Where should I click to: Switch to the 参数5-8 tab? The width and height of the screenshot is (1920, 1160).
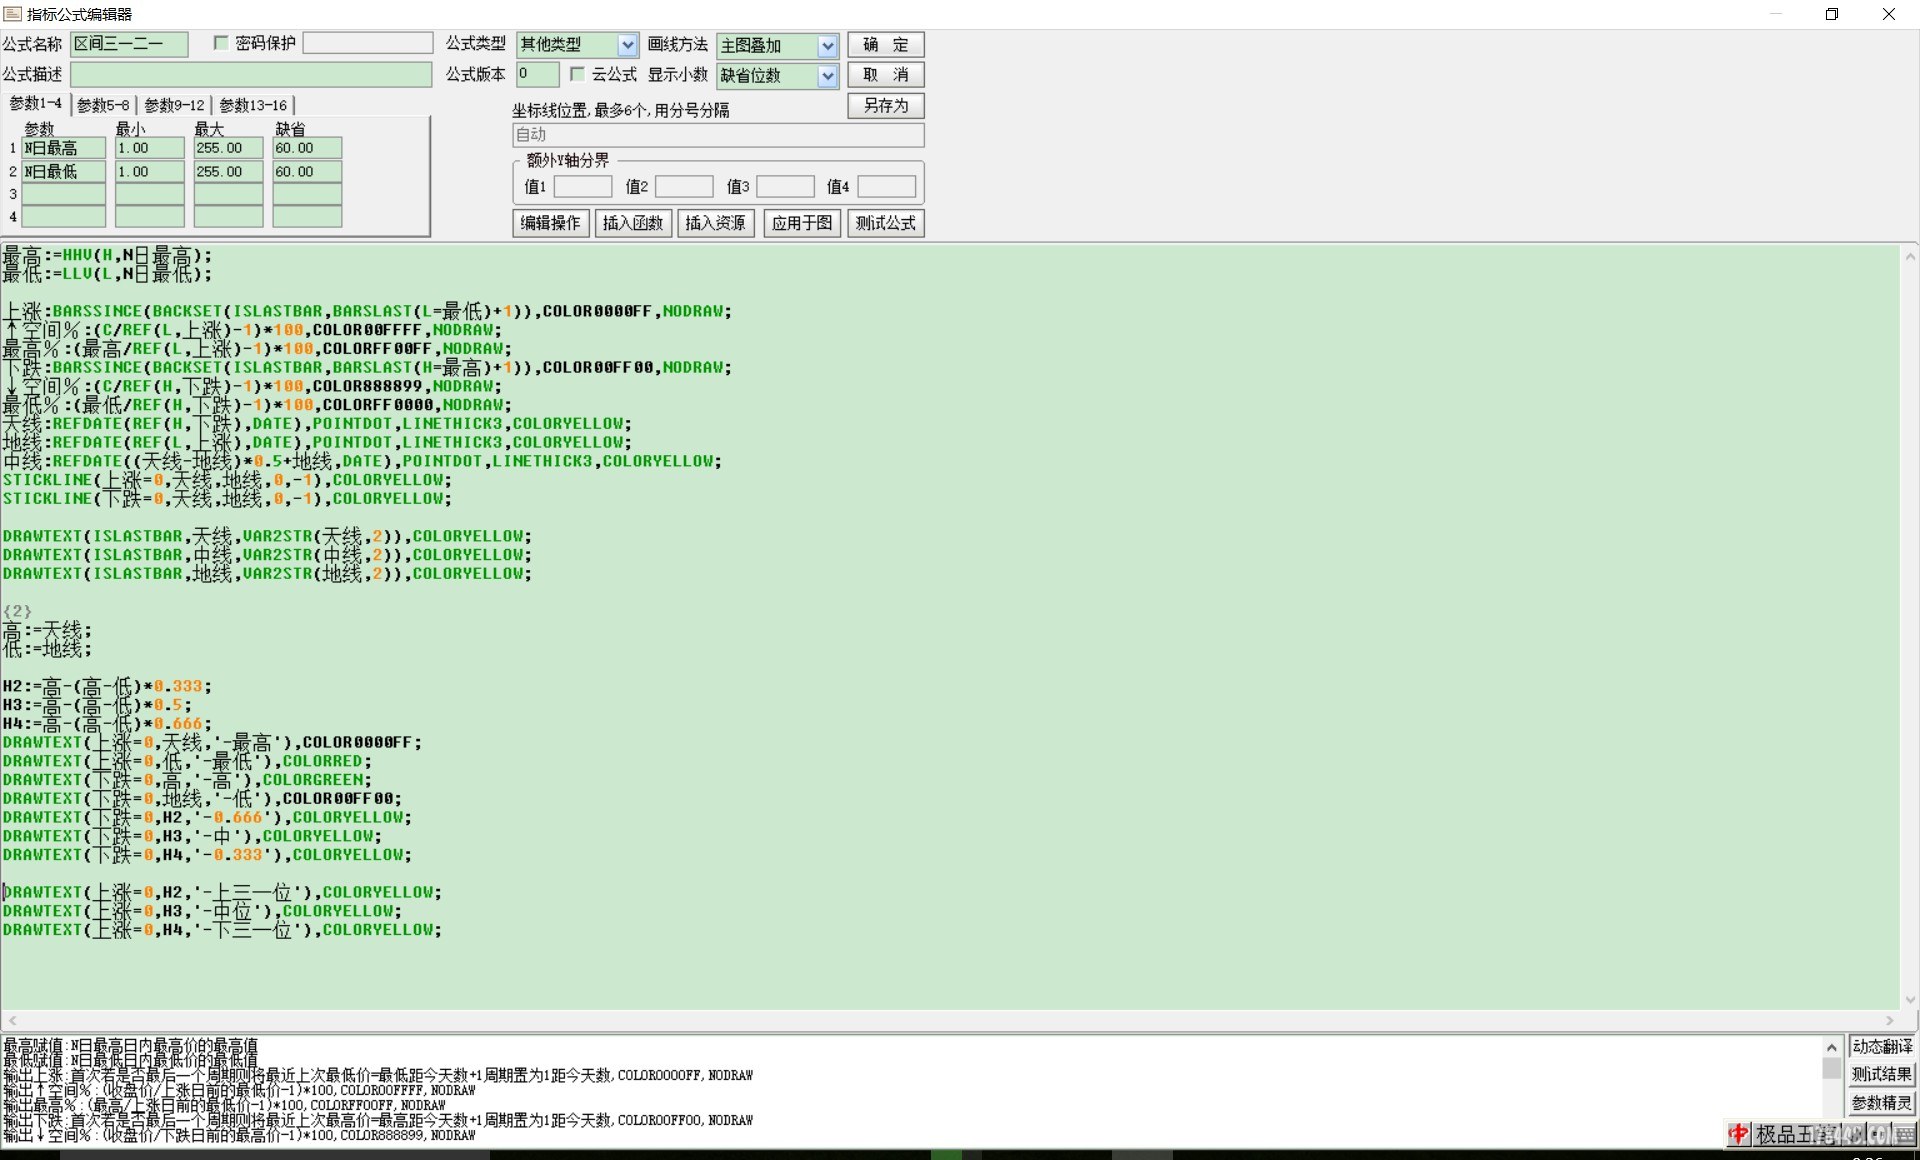coord(103,105)
